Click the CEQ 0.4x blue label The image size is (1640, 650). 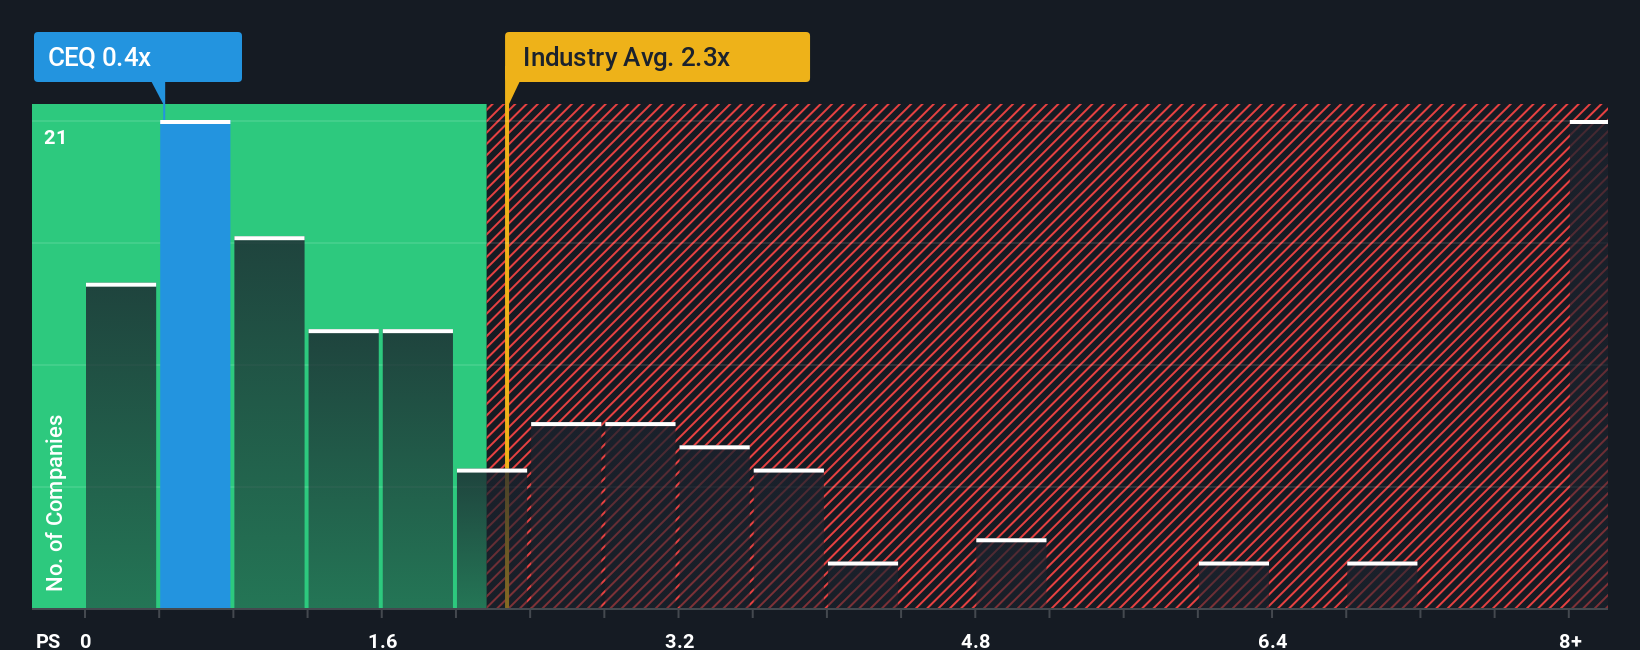tap(137, 57)
